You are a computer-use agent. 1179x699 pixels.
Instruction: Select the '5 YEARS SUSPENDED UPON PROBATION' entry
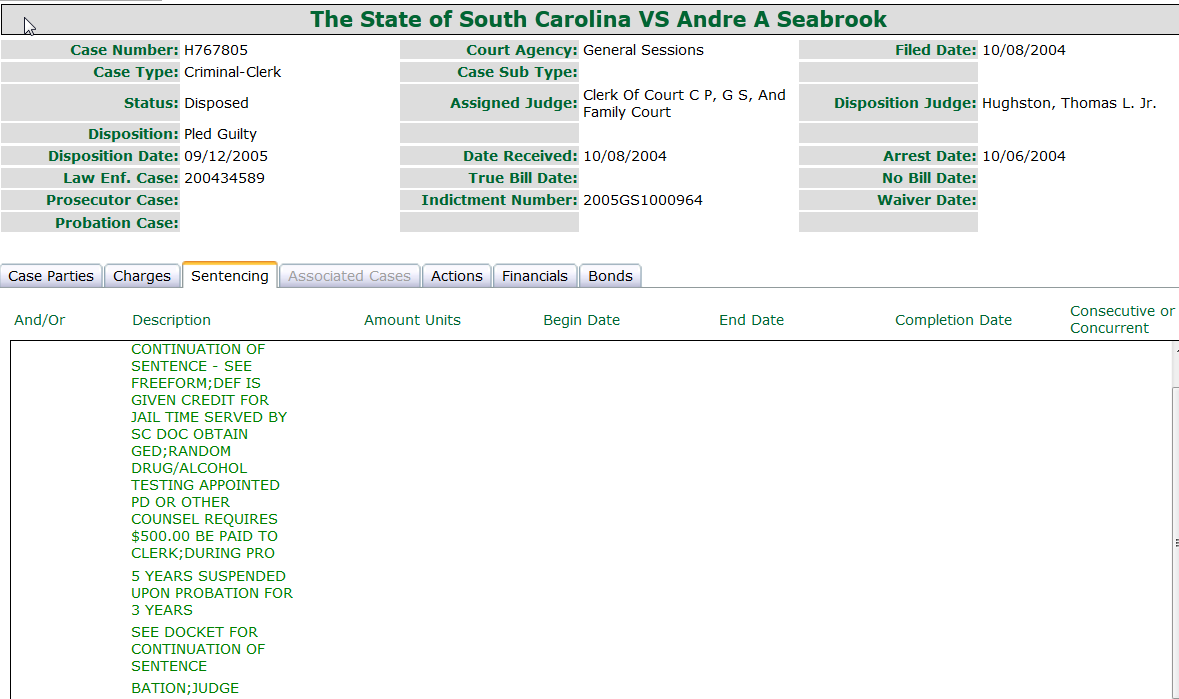[211, 593]
